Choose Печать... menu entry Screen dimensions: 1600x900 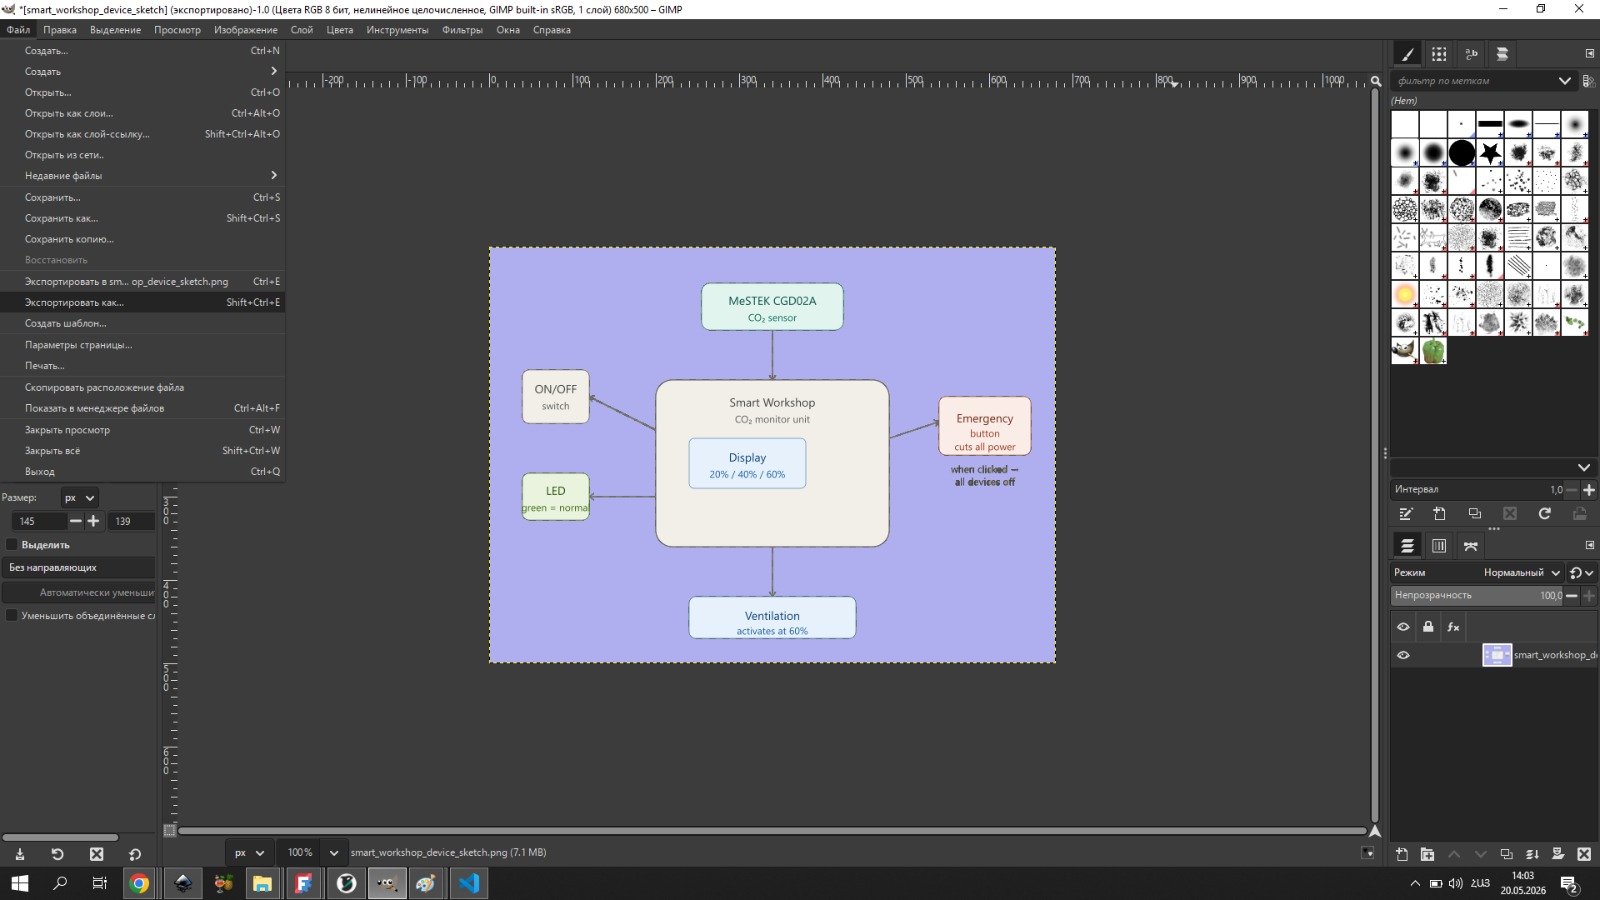[142, 366]
